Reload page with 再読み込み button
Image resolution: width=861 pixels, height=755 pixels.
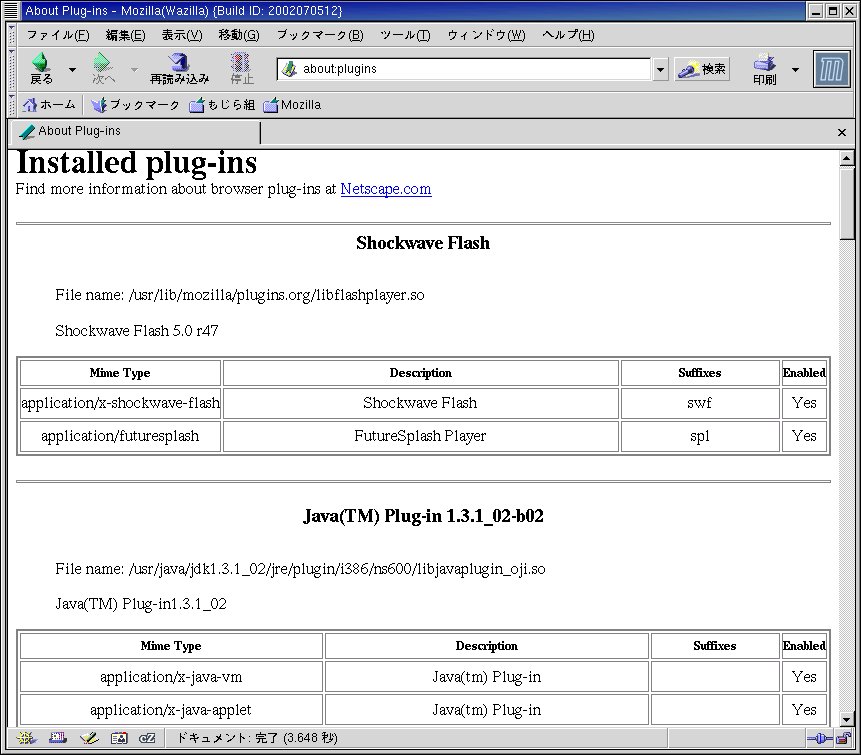pos(180,69)
